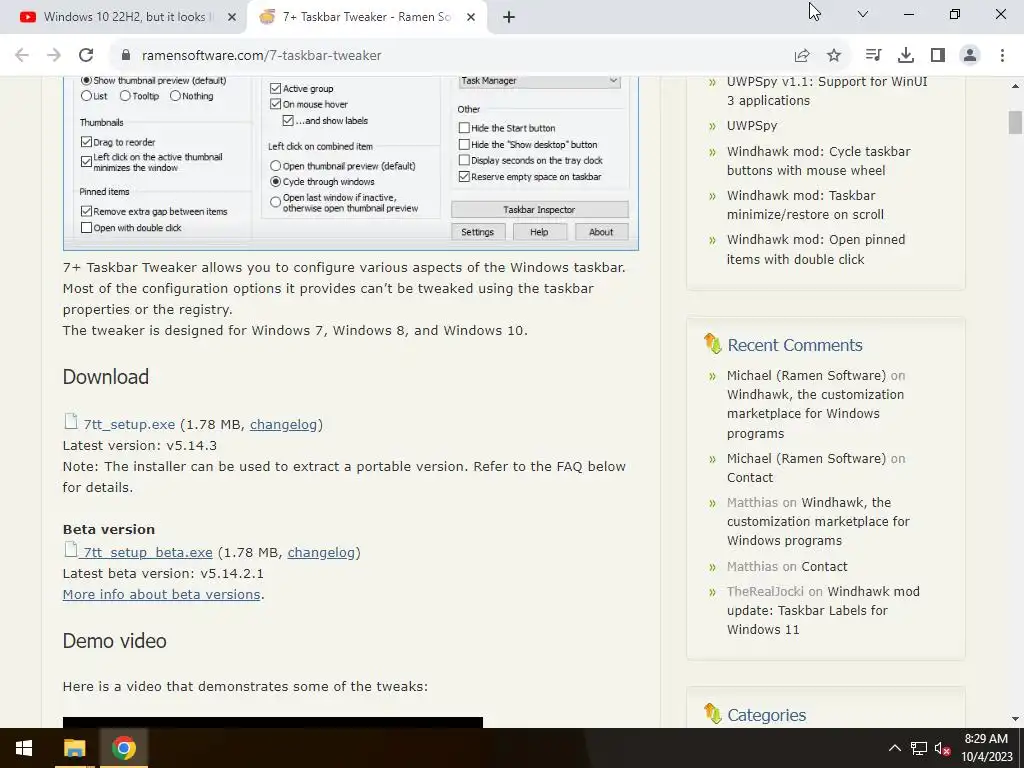Click the file icon beside 7tt_setup_beta.exe
The image size is (1024, 768).
pos(71,550)
